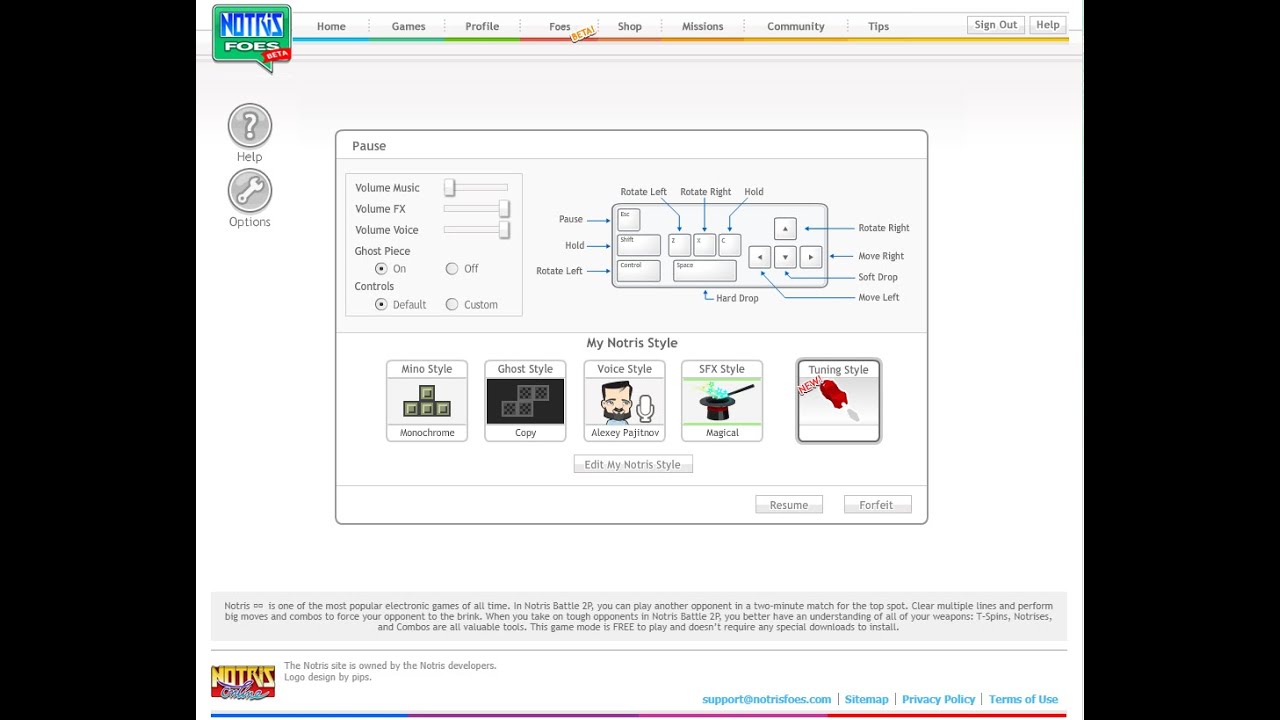Image resolution: width=1280 pixels, height=720 pixels.
Task: Open the Profile menu
Action: (x=482, y=26)
